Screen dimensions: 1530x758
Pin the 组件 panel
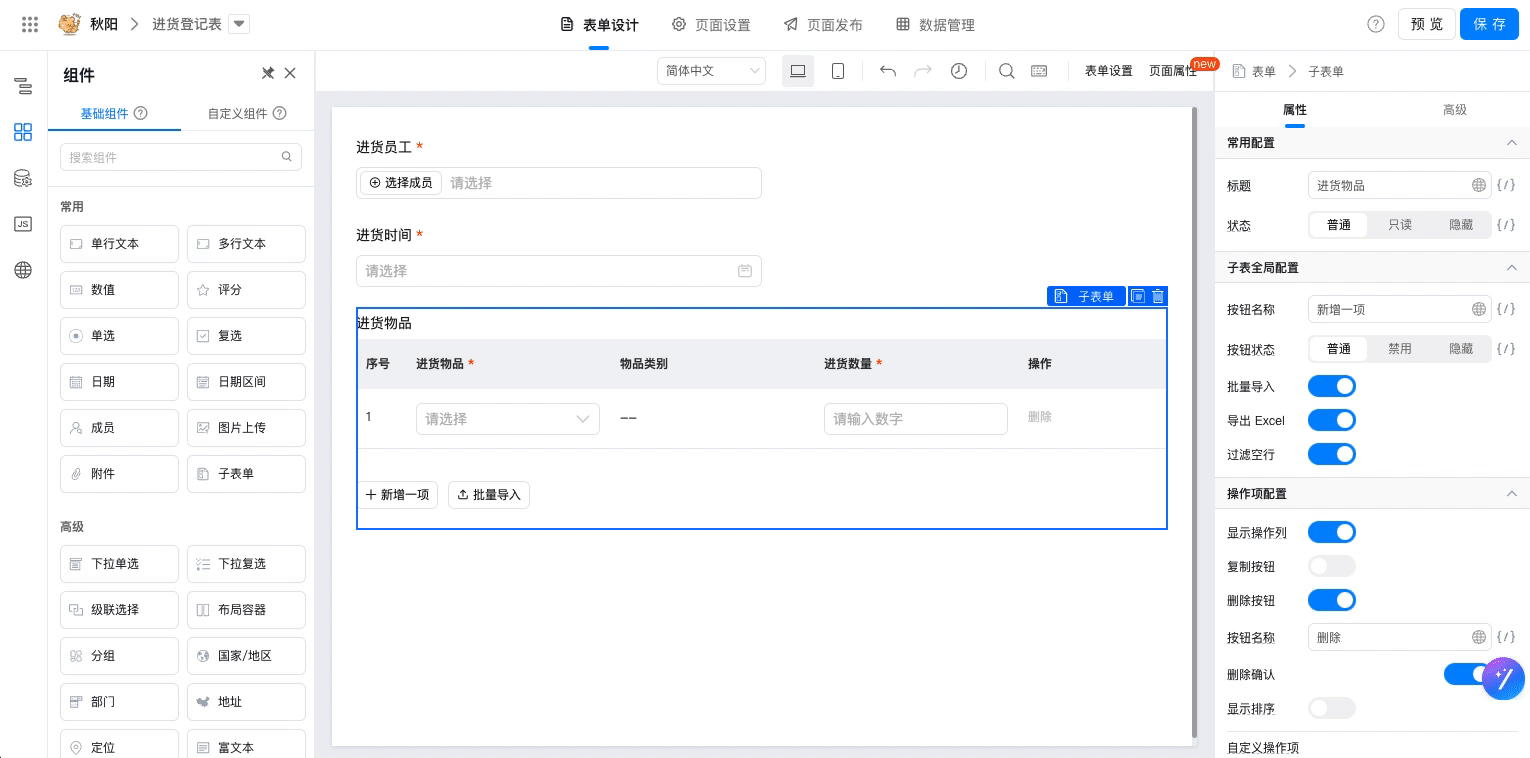tap(268, 73)
